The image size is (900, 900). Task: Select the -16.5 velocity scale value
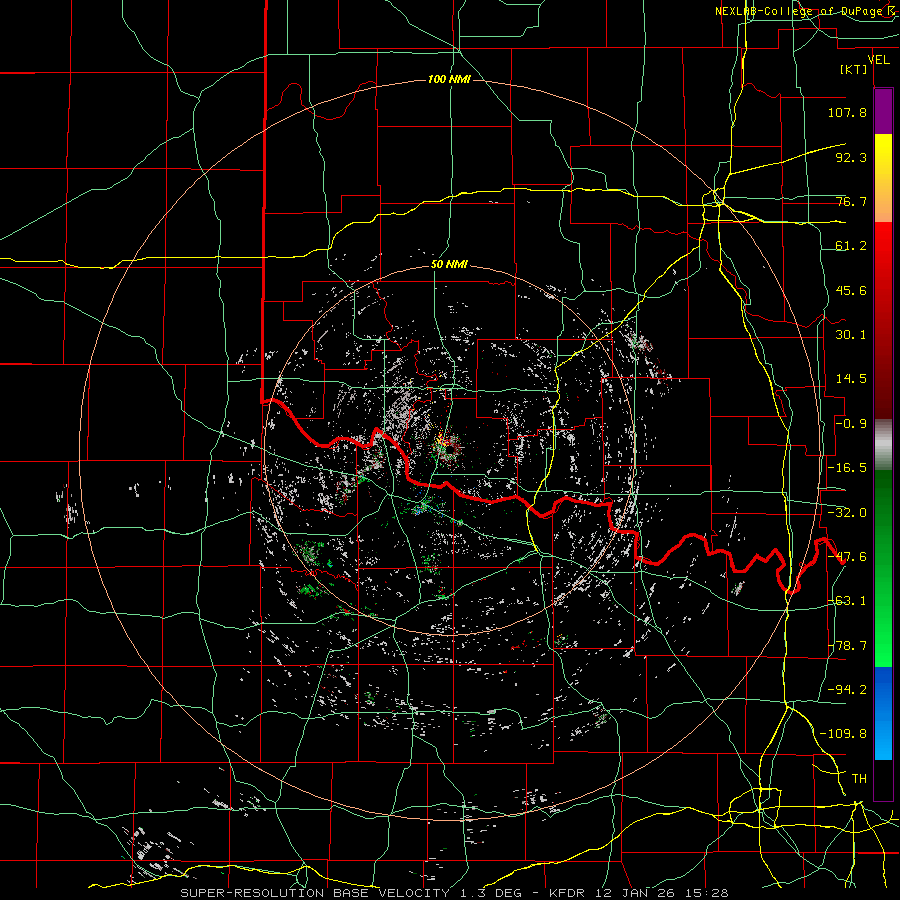pyautogui.click(x=847, y=468)
